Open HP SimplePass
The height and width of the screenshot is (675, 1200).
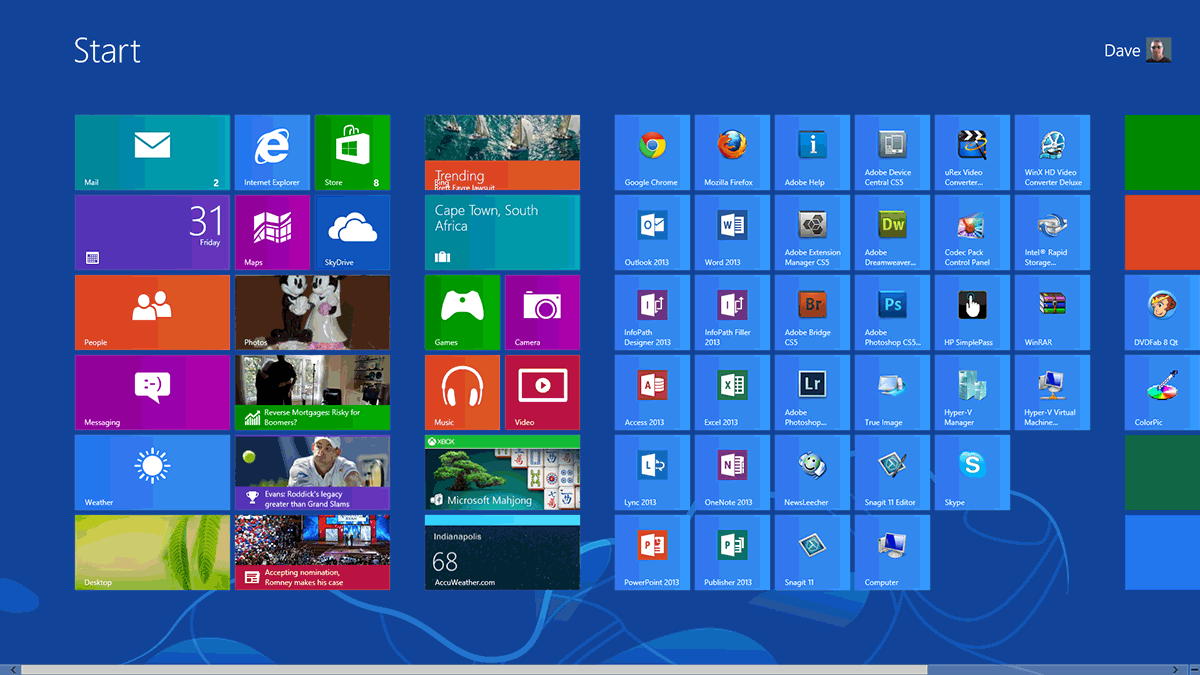pos(972,312)
